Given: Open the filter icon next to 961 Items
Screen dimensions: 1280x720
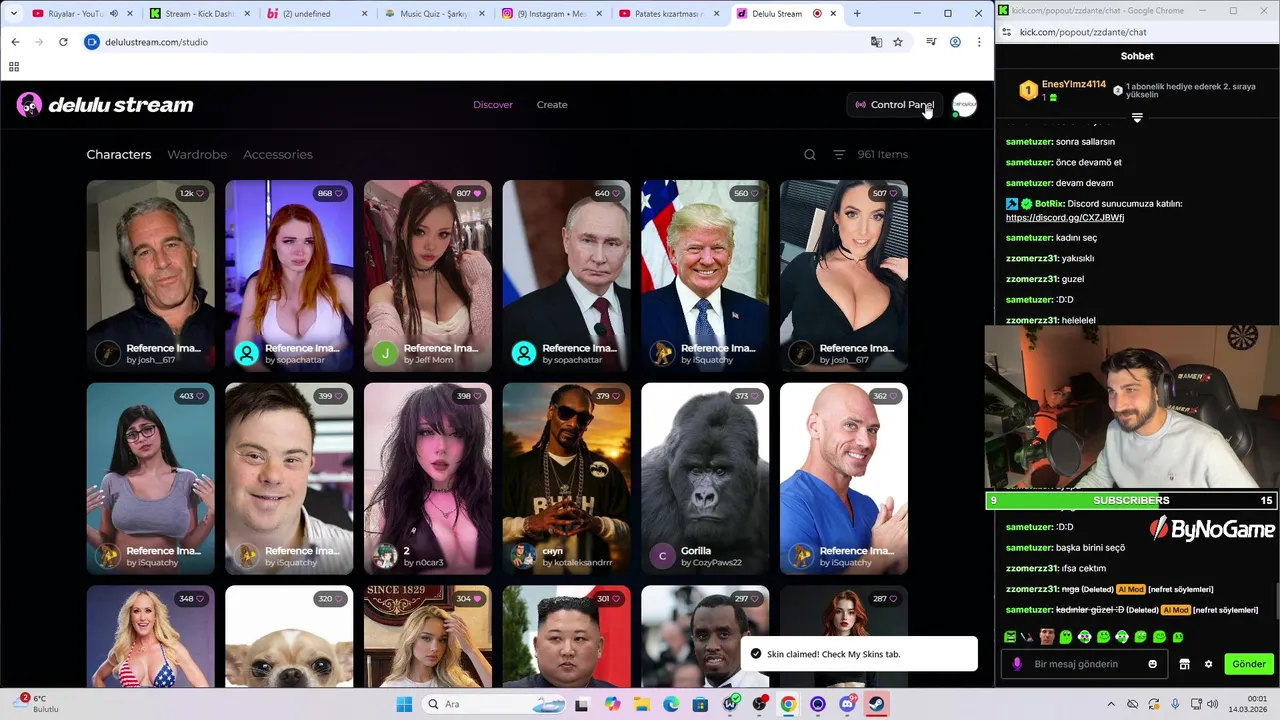Looking at the screenshot, I should [839, 154].
